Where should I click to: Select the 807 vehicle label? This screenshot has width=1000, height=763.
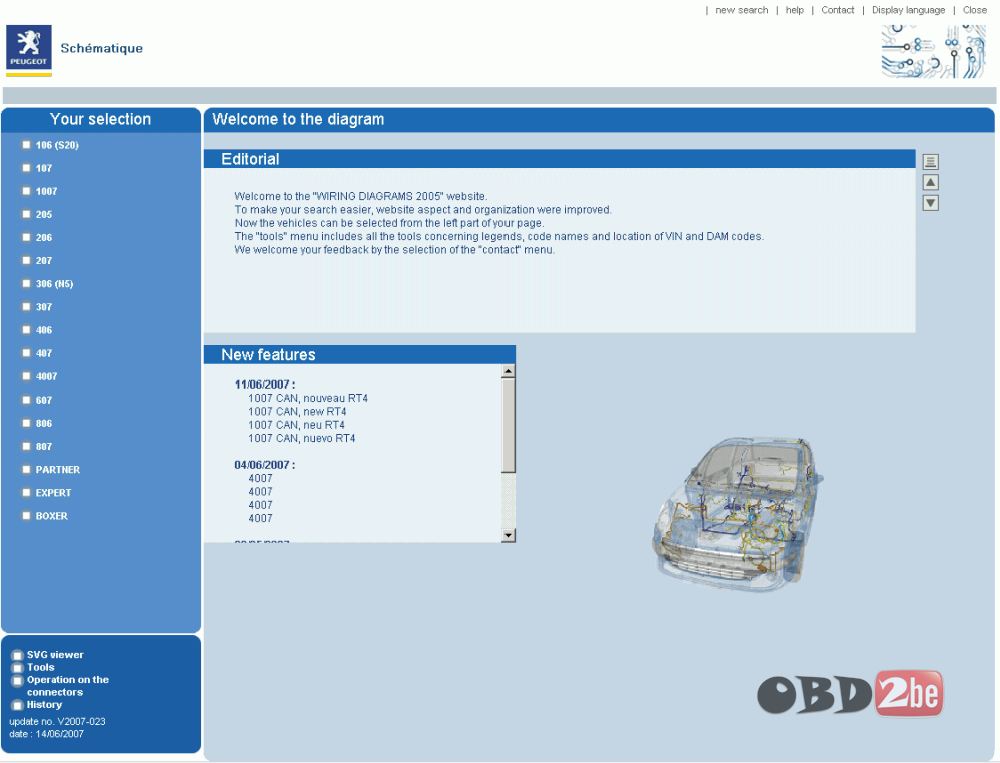coord(43,447)
